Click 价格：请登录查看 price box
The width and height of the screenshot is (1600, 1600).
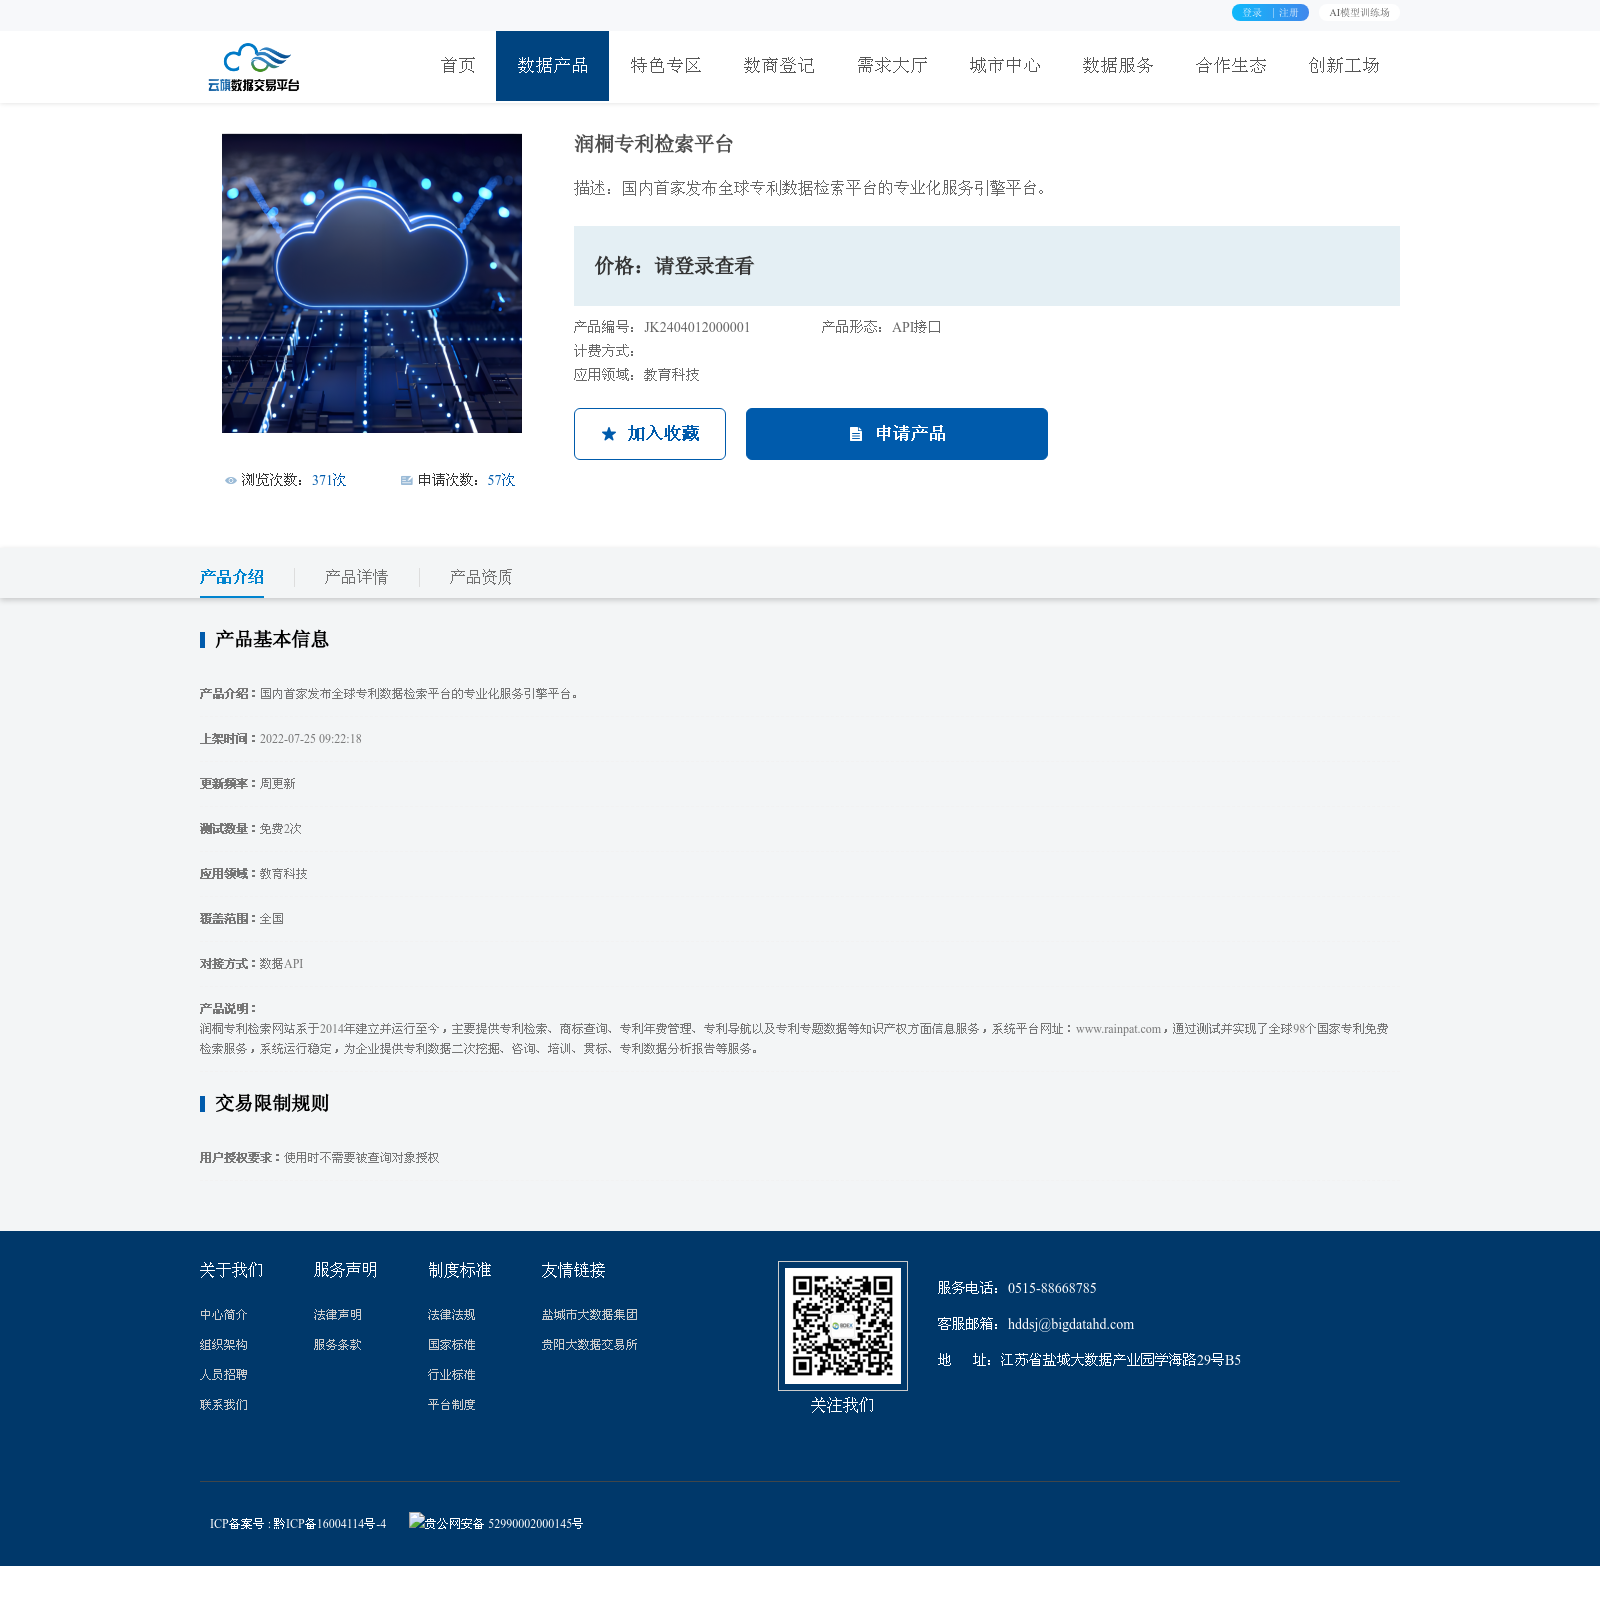(x=987, y=266)
